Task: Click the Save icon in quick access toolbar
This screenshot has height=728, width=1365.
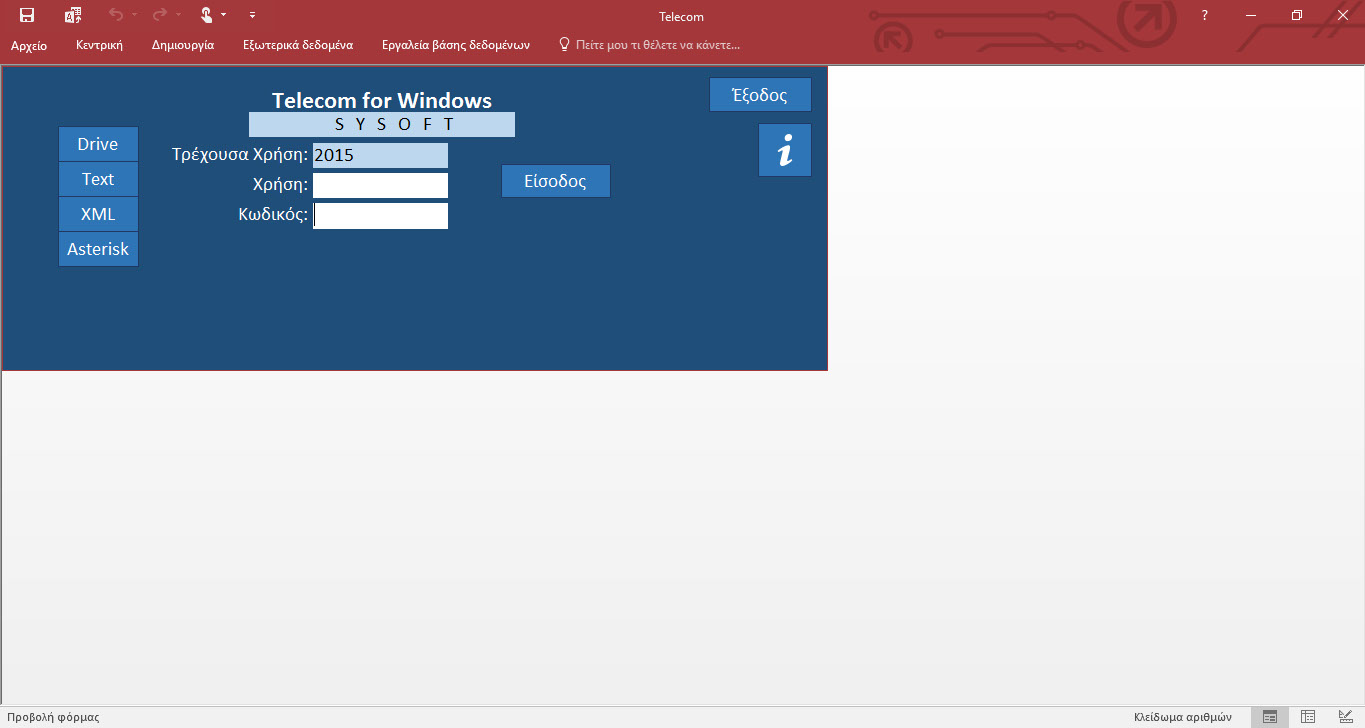Action: tap(27, 15)
